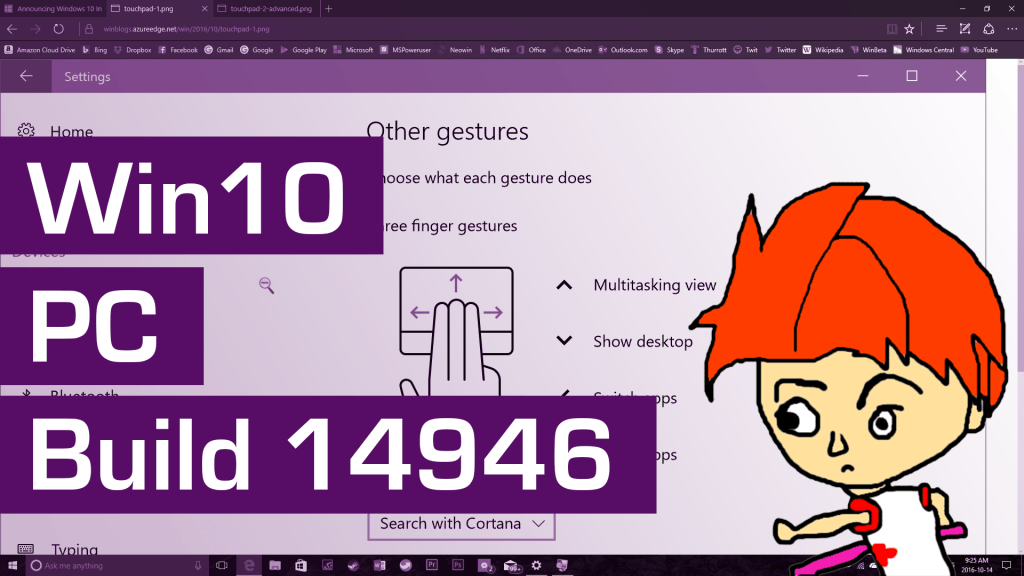Open File Explorer from taskbar
The height and width of the screenshot is (576, 1024).
[x=275, y=566]
